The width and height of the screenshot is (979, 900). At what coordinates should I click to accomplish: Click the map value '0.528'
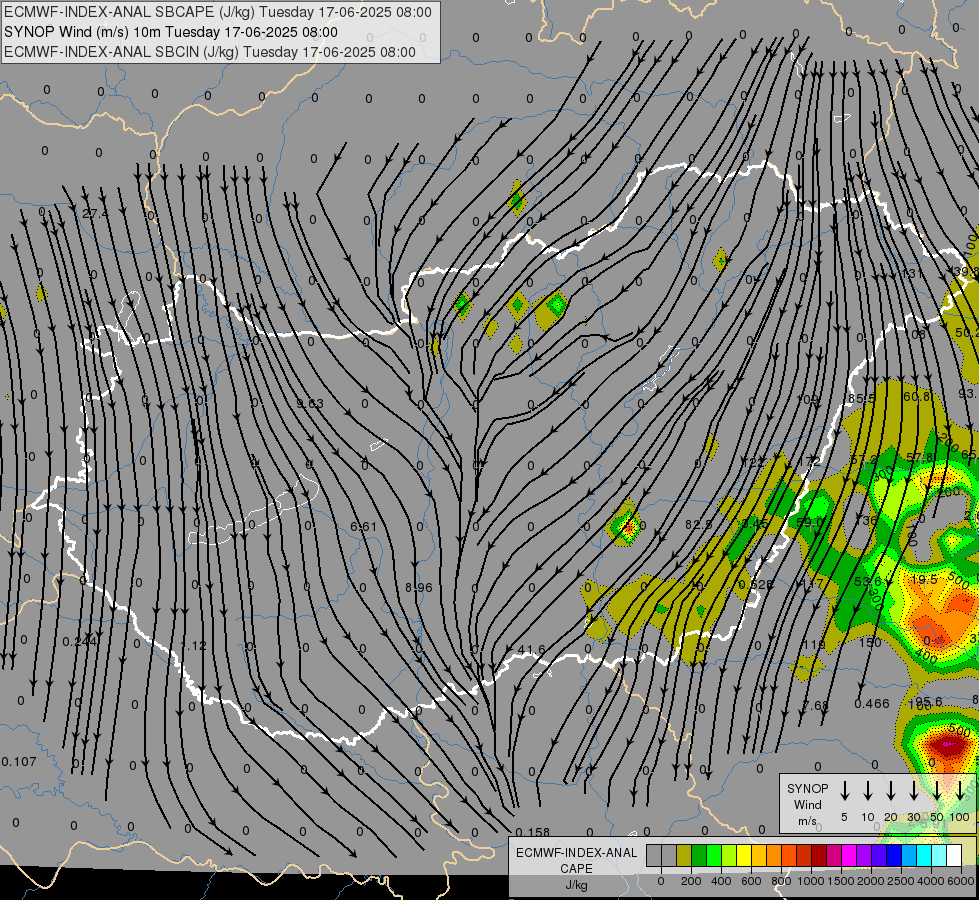coord(756,585)
